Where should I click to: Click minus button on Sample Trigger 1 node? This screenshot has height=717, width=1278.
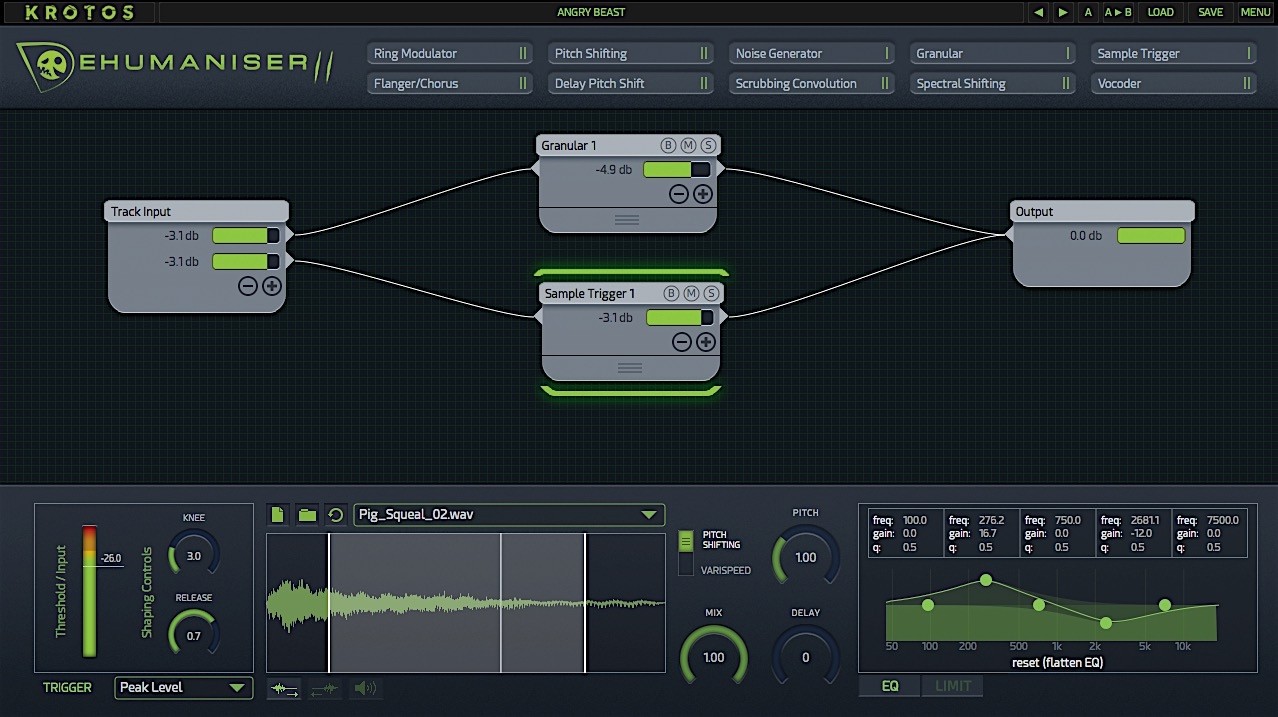point(682,342)
